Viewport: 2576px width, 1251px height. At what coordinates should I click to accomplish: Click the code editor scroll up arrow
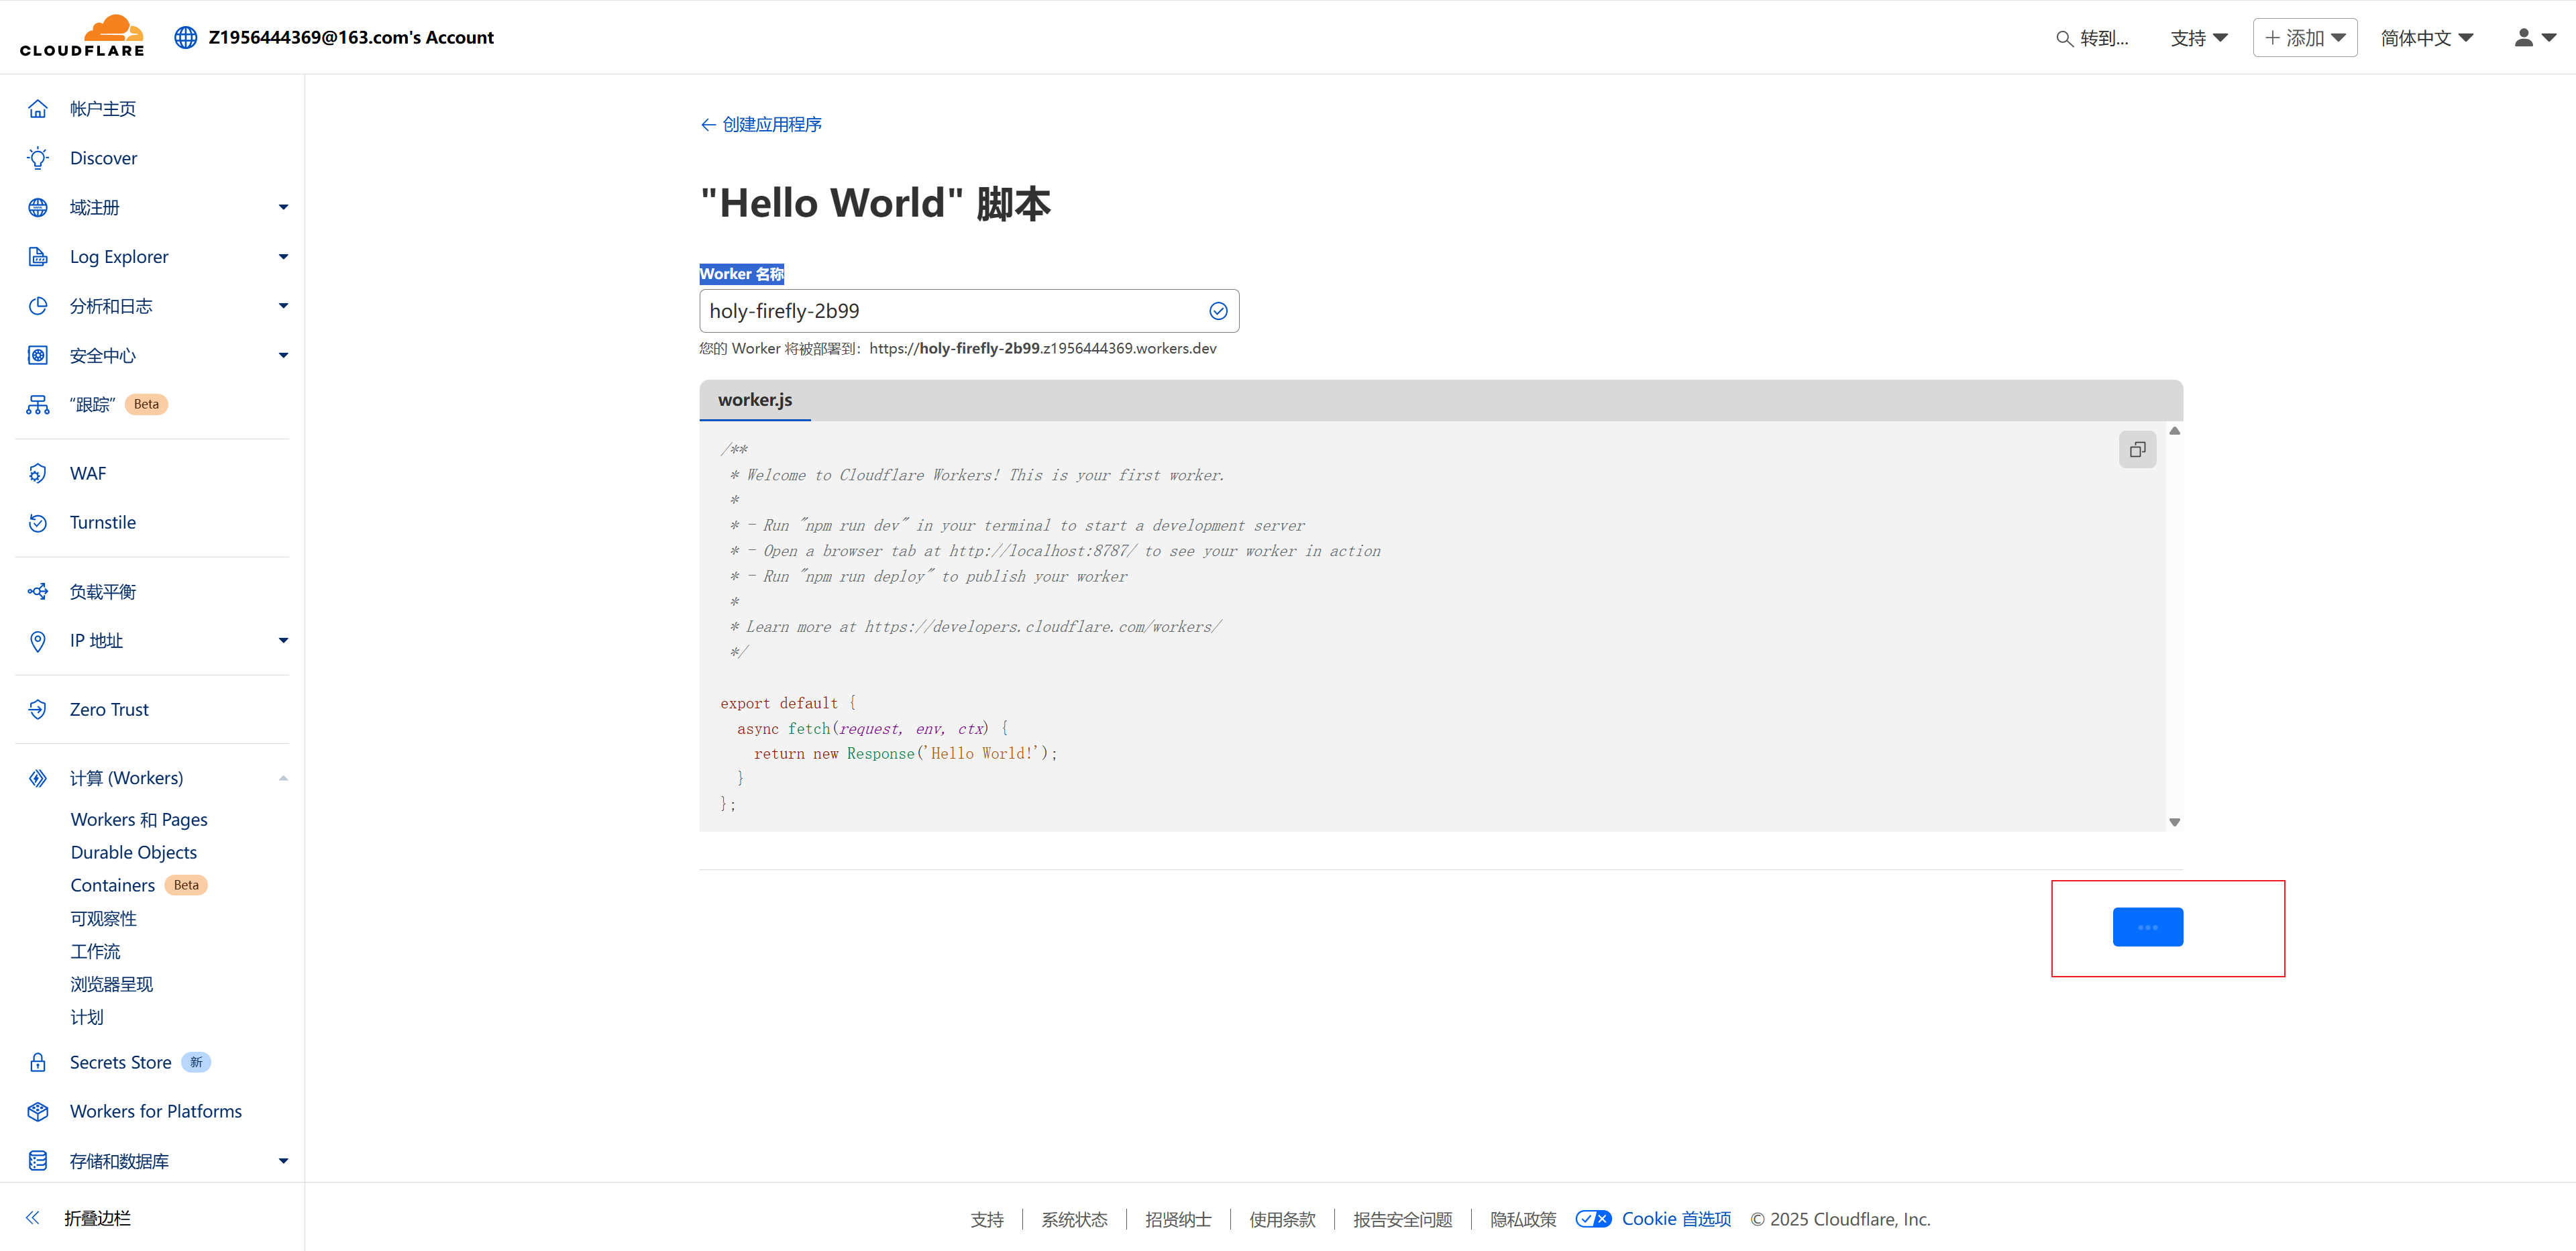(2174, 431)
